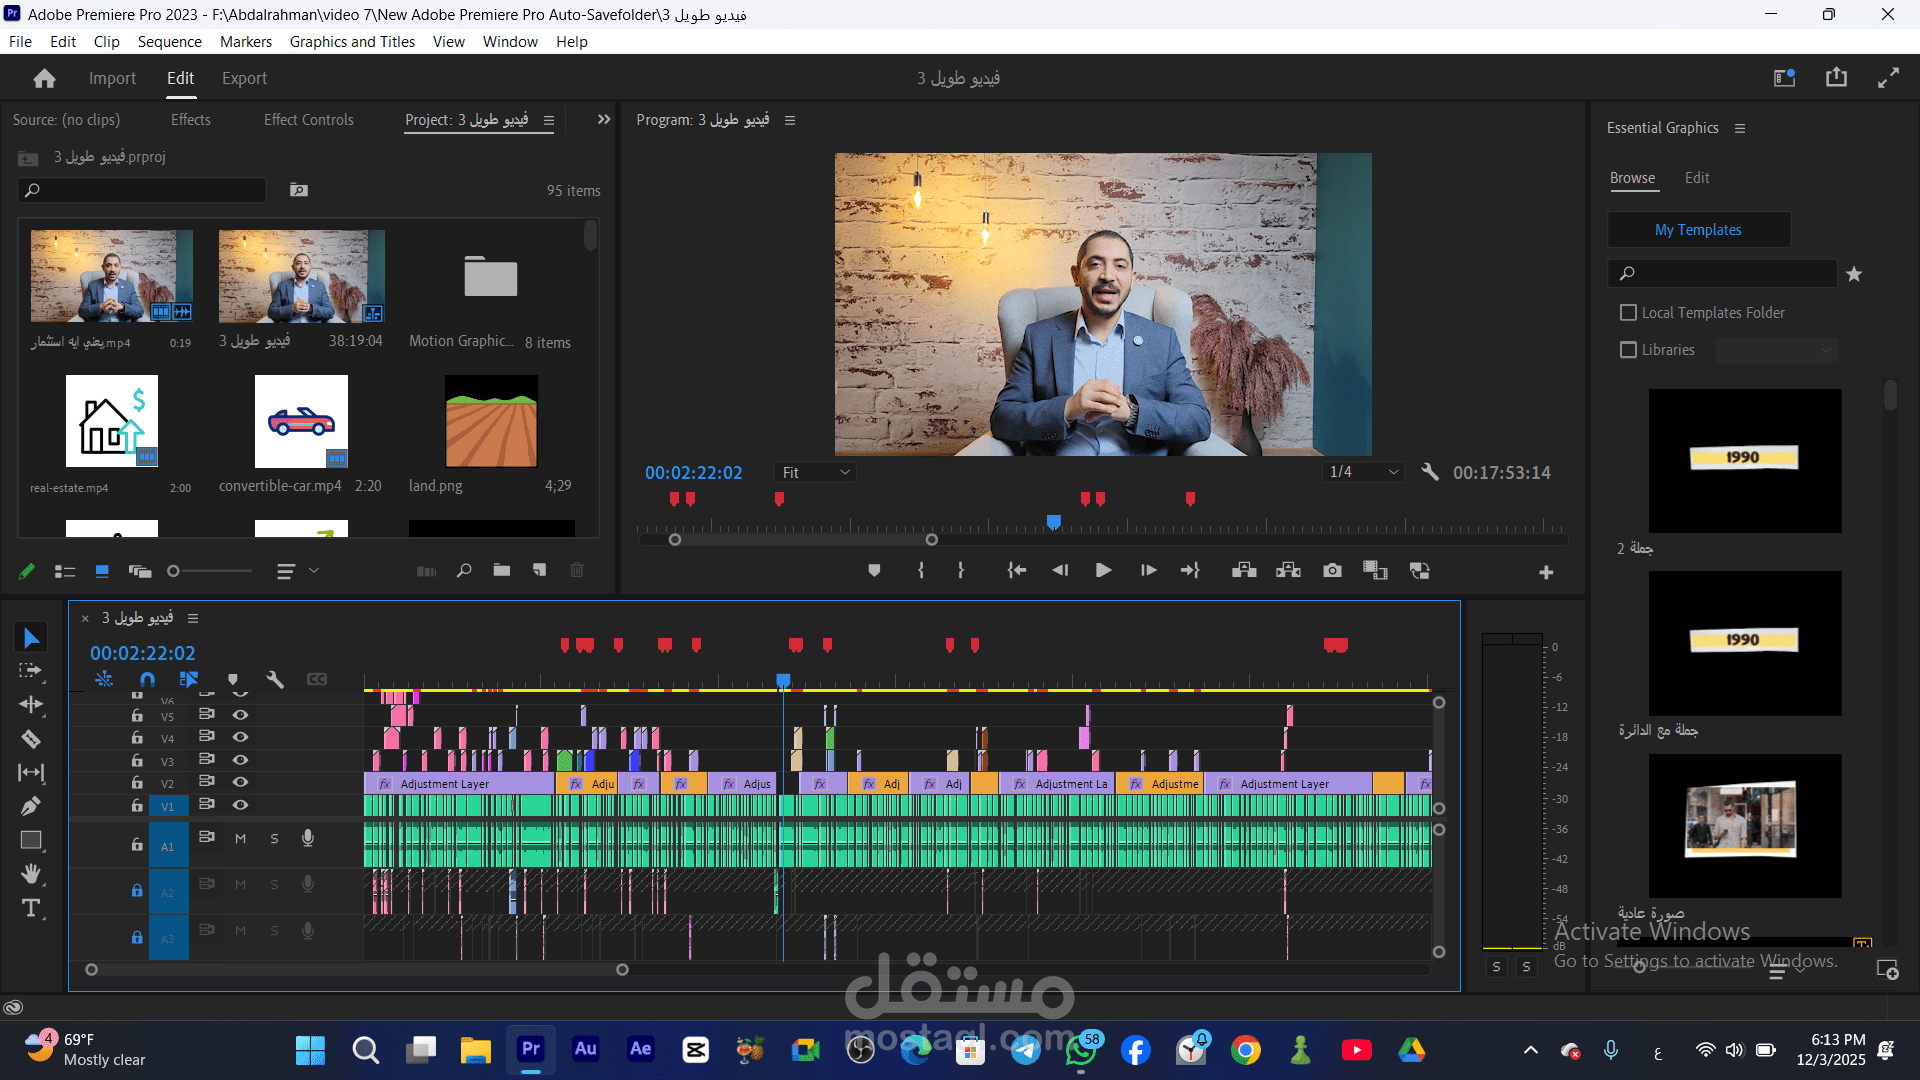
Task: Open the Sequence menu
Action: (169, 42)
